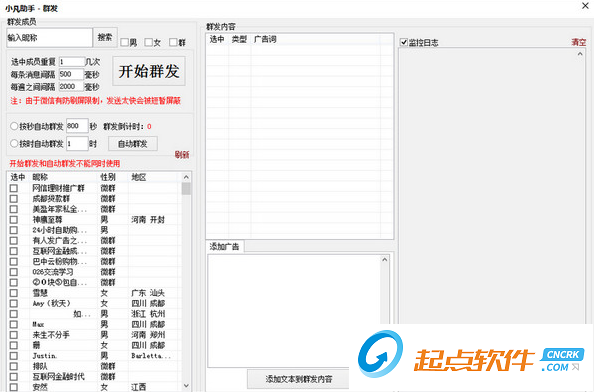Click the hours interval field showing 1
This screenshot has width=594, height=392.
[77, 144]
